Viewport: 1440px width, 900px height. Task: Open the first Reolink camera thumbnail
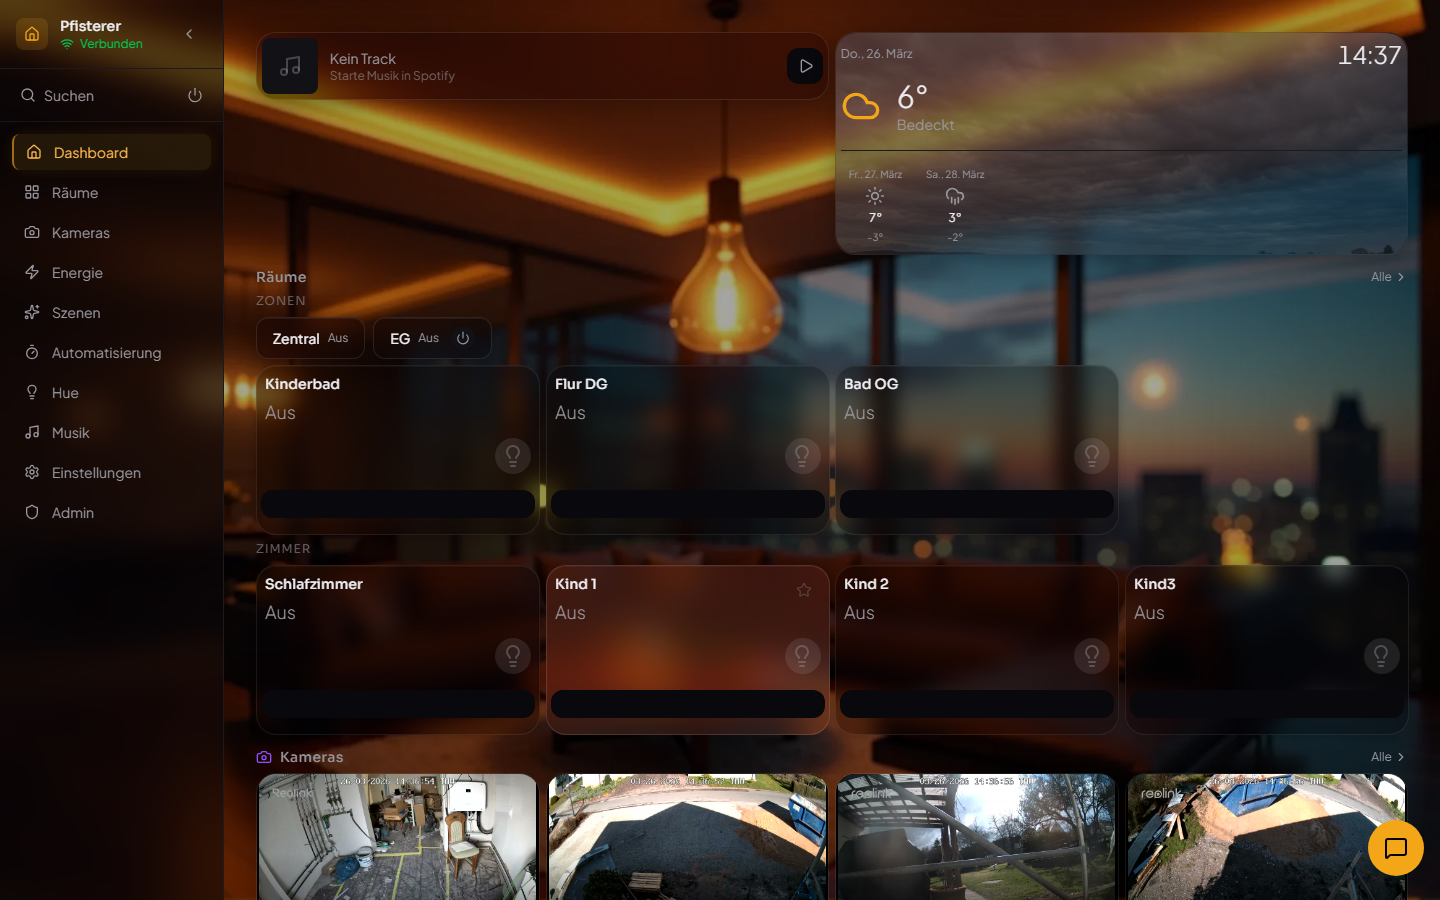coord(397,838)
